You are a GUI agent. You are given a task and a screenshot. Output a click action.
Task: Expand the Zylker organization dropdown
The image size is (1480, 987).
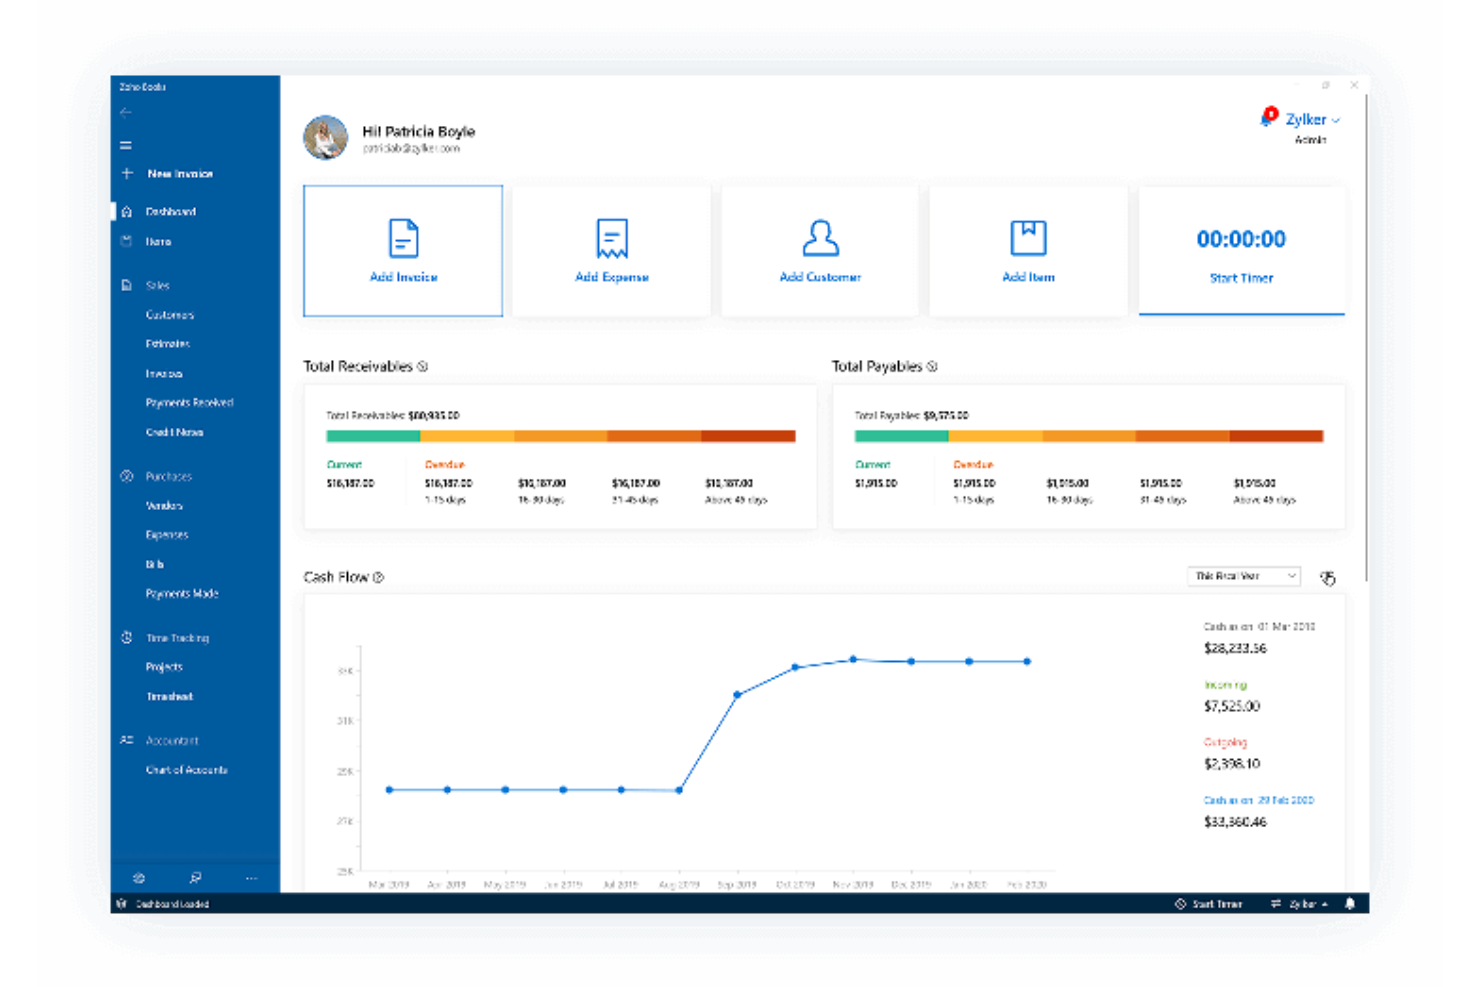pos(1312,119)
